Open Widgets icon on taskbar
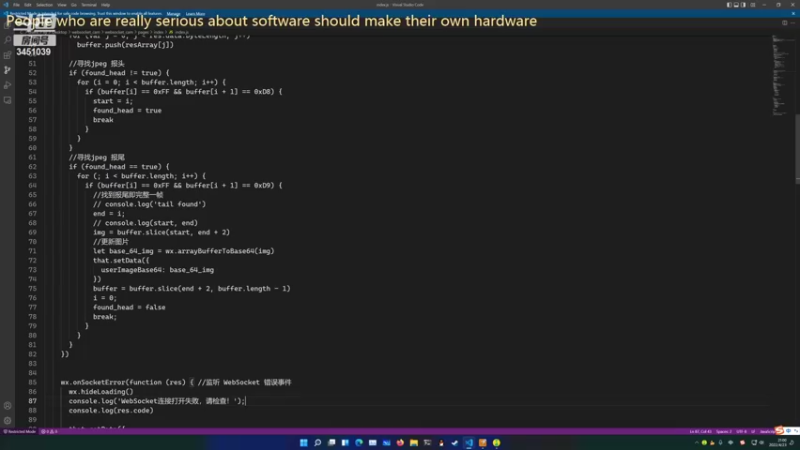Image resolution: width=800 pixels, height=450 pixels. pyautogui.click(x=345, y=442)
